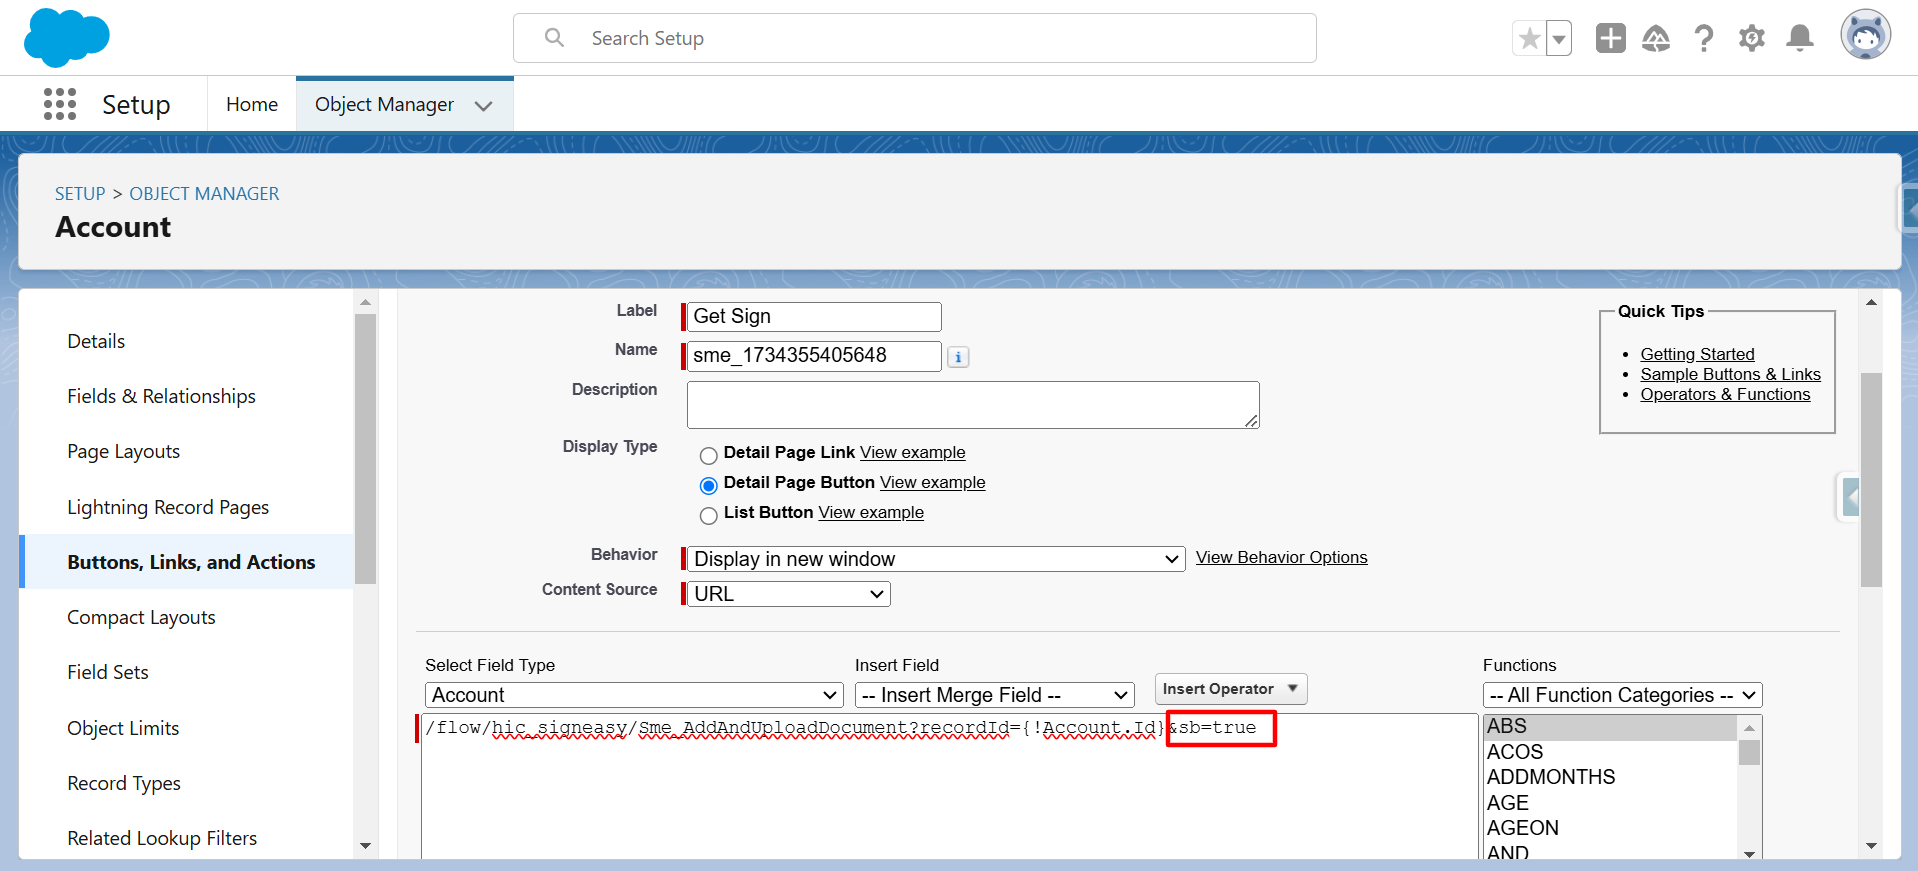Open View example link for Detail Page Button
This screenshot has width=1918, height=871.
coord(932,482)
